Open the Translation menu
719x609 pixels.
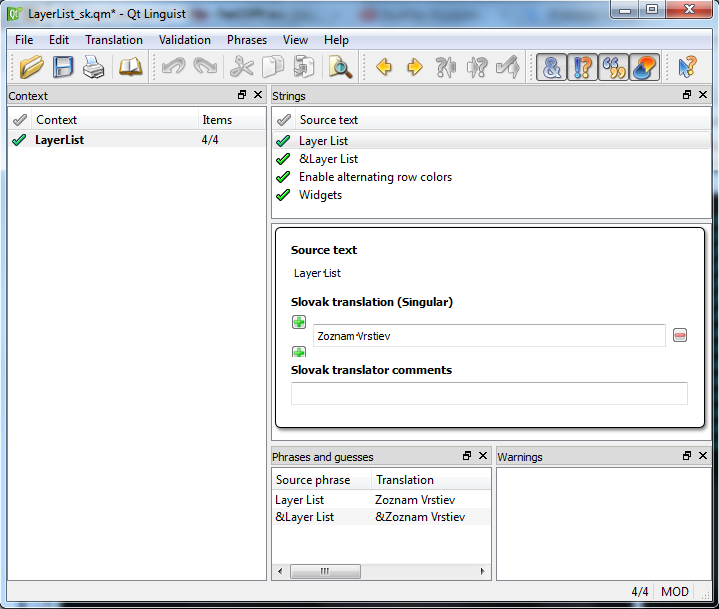tap(114, 40)
